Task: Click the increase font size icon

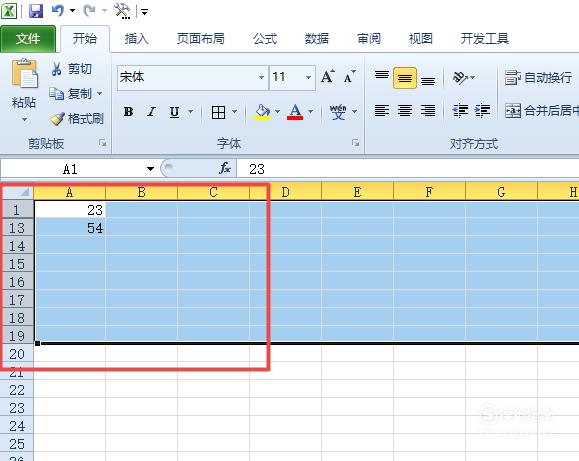Action: (x=328, y=77)
